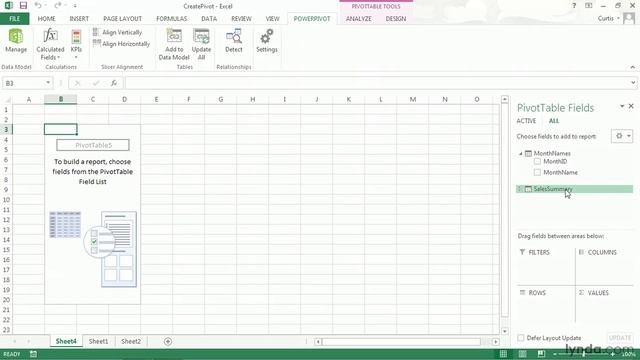Switch to the HOME tab
The image size is (640, 360).
pyautogui.click(x=47, y=18)
